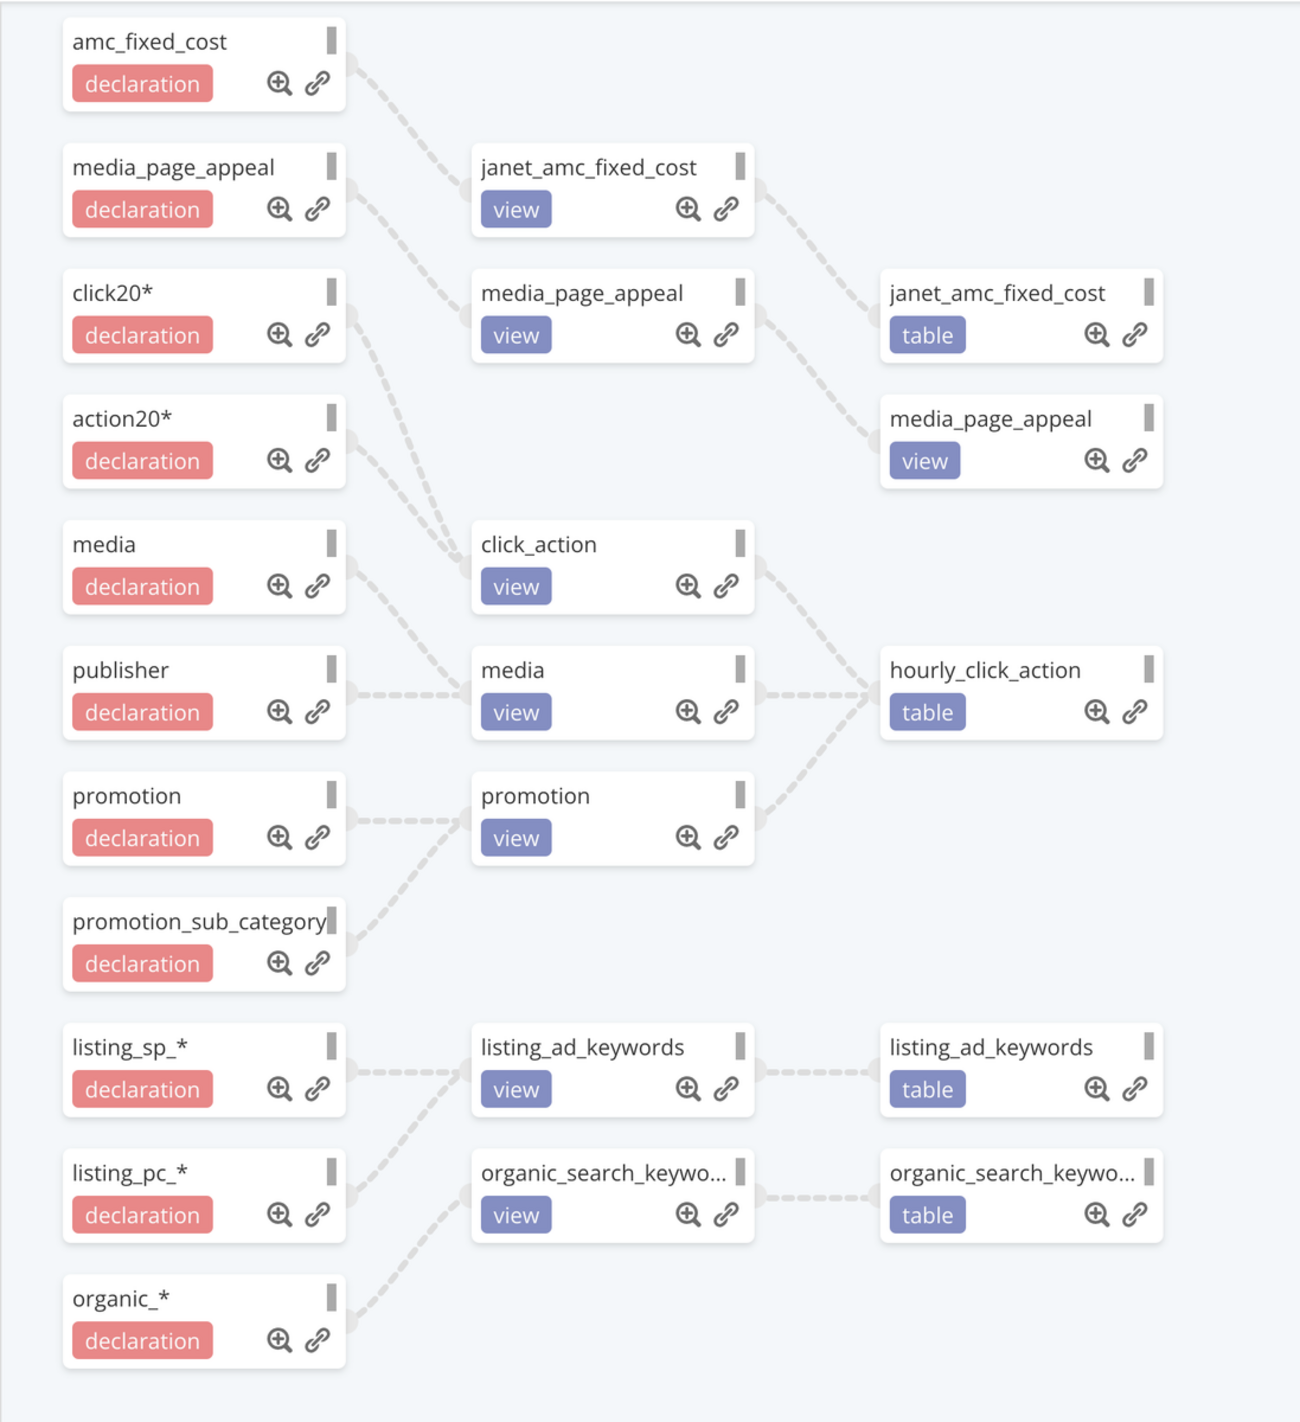This screenshot has width=1300, height=1422.
Task: Click declaration badge on action20* node
Action: pos(142,461)
